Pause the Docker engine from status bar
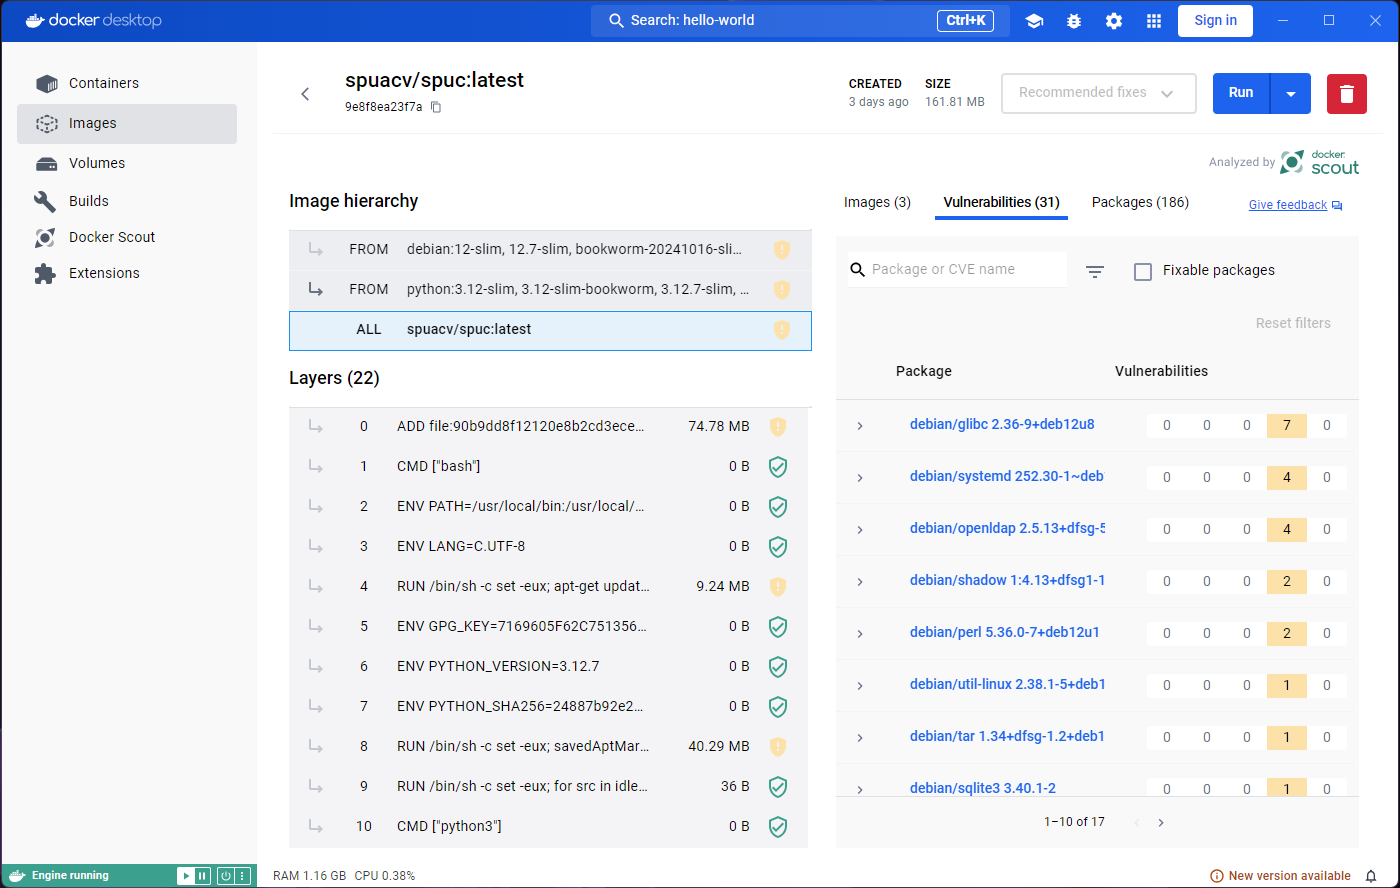Screen dimensions: 1400x888 (x=202, y=876)
